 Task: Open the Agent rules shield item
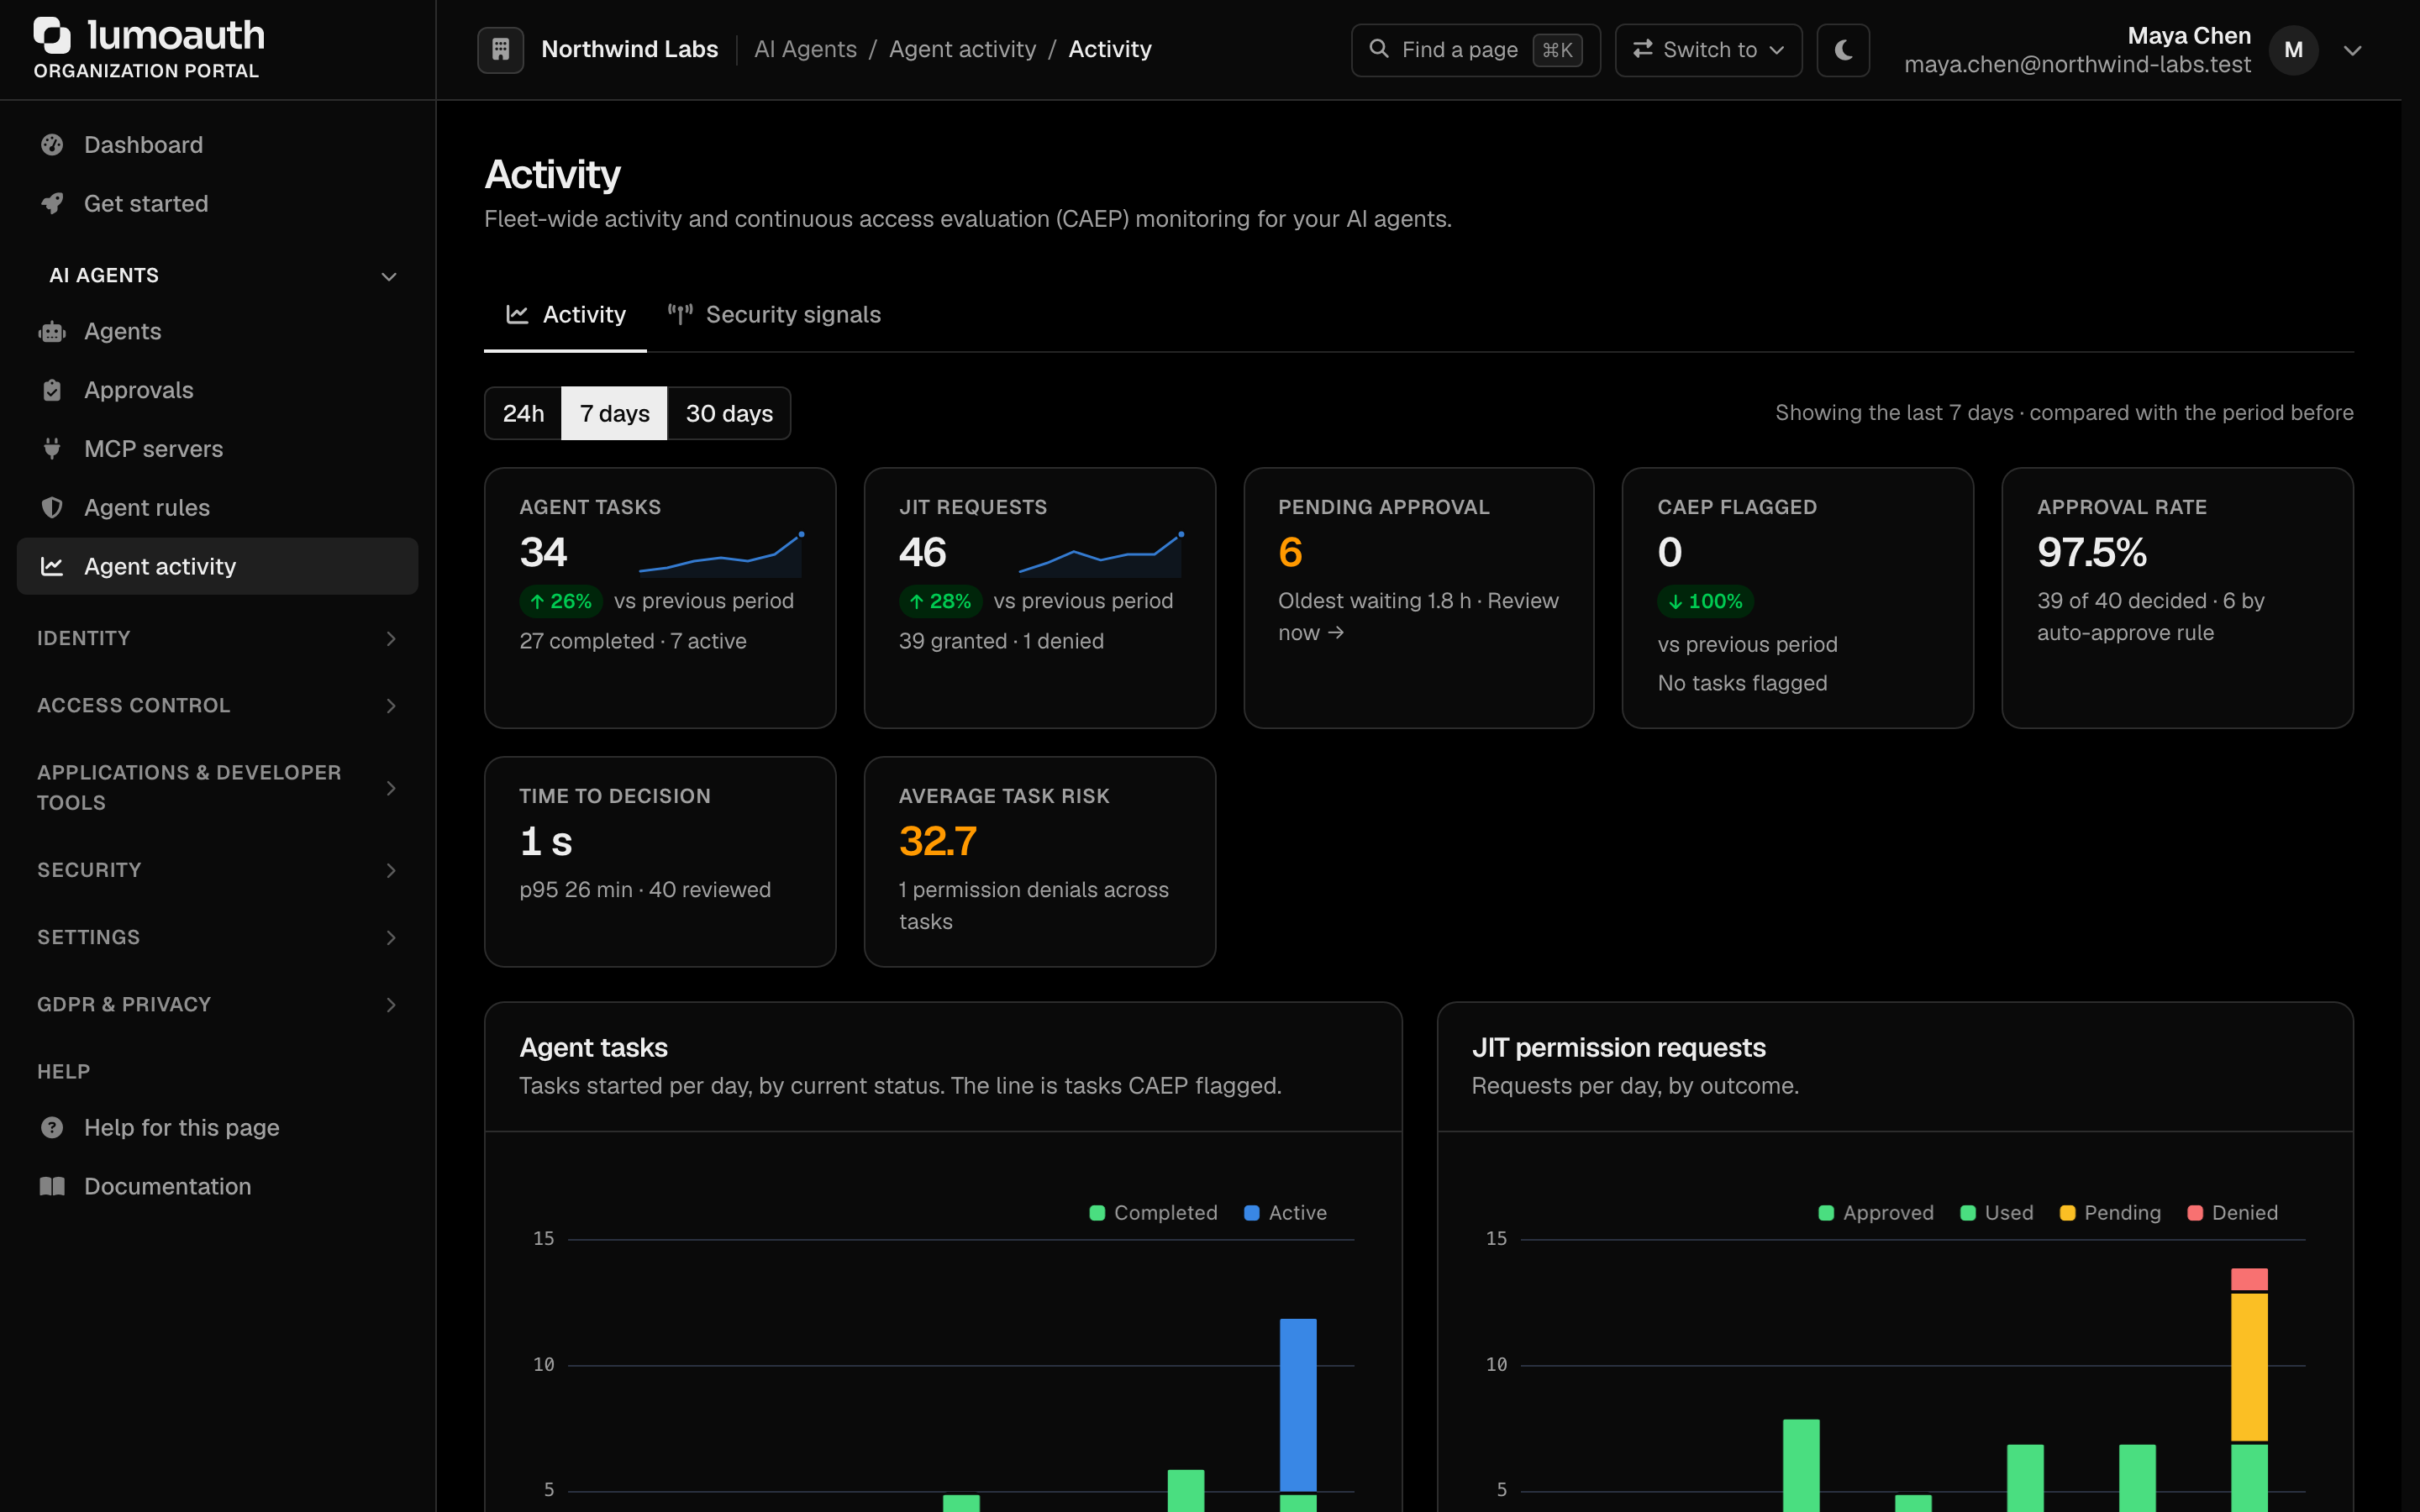tap(217, 507)
